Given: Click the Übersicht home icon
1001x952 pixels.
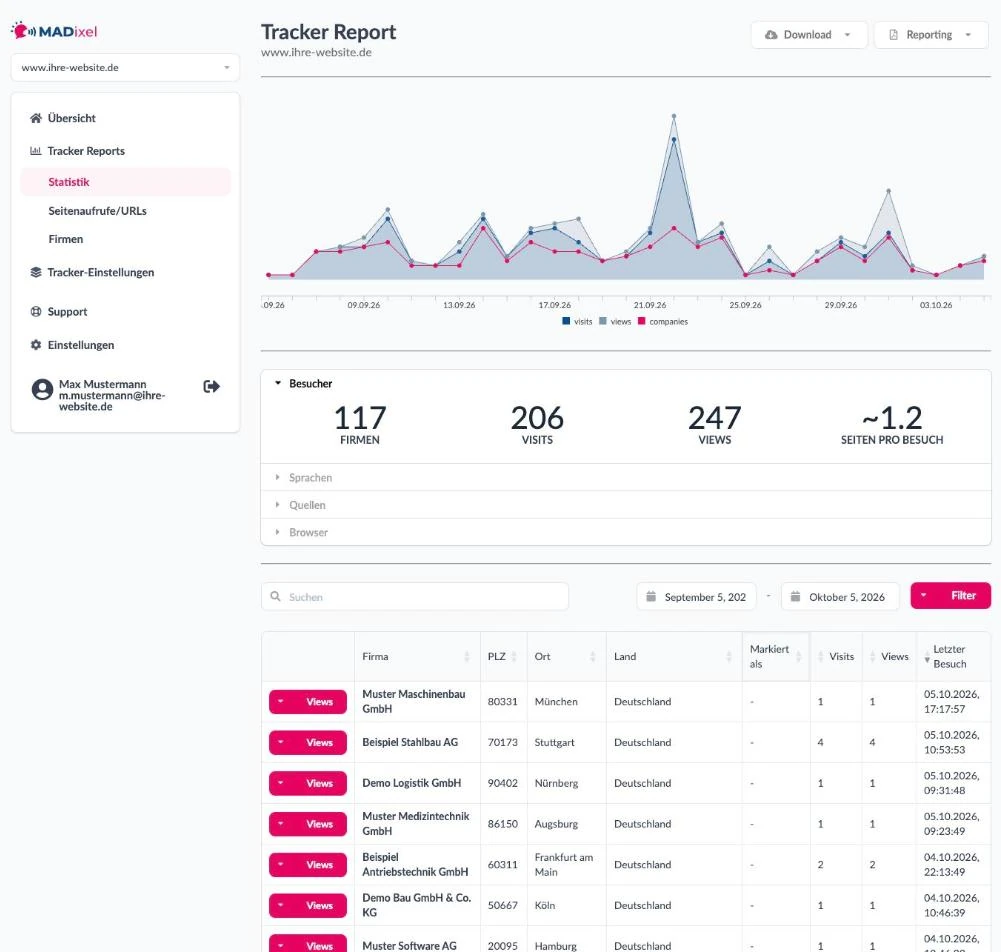Looking at the screenshot, I should coord(36,118).
